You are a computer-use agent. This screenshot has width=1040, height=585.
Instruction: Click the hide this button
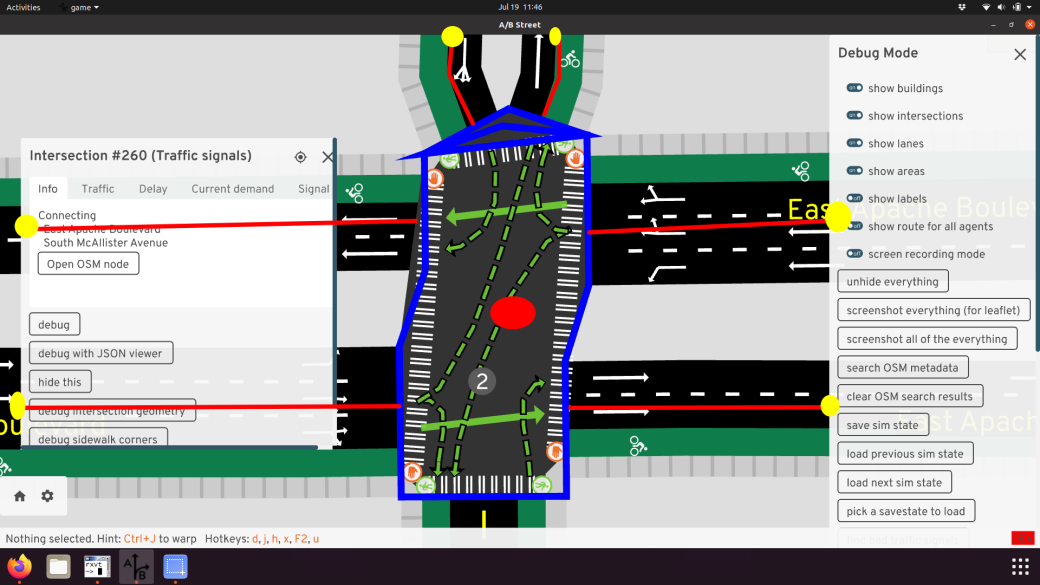pos(60,382)
